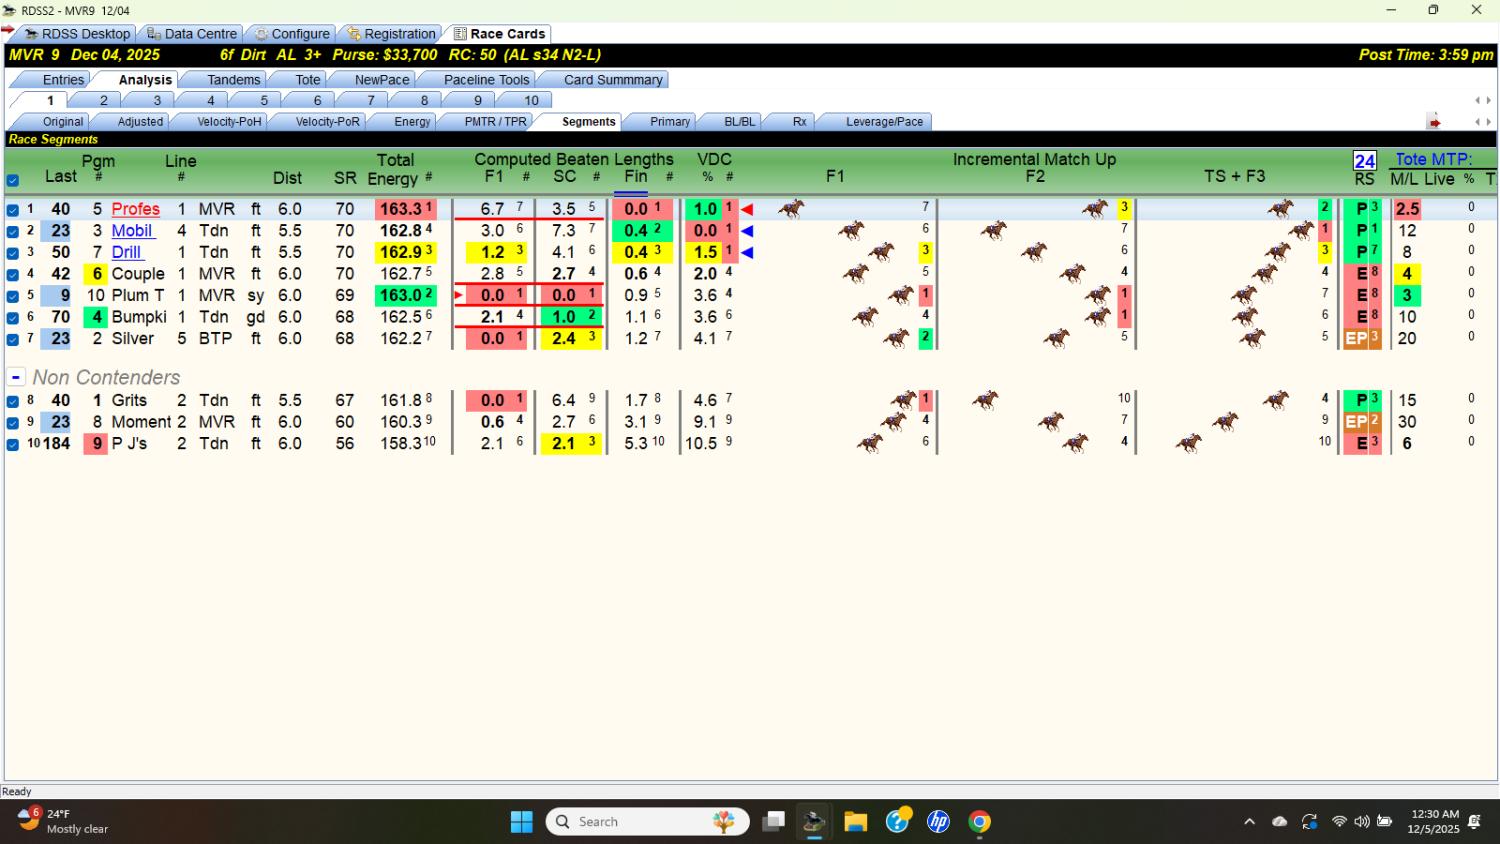Viewport: 1500px width, 844px height.
Task: Open Task View on taskbar
Action: click(x=773, y=822)
